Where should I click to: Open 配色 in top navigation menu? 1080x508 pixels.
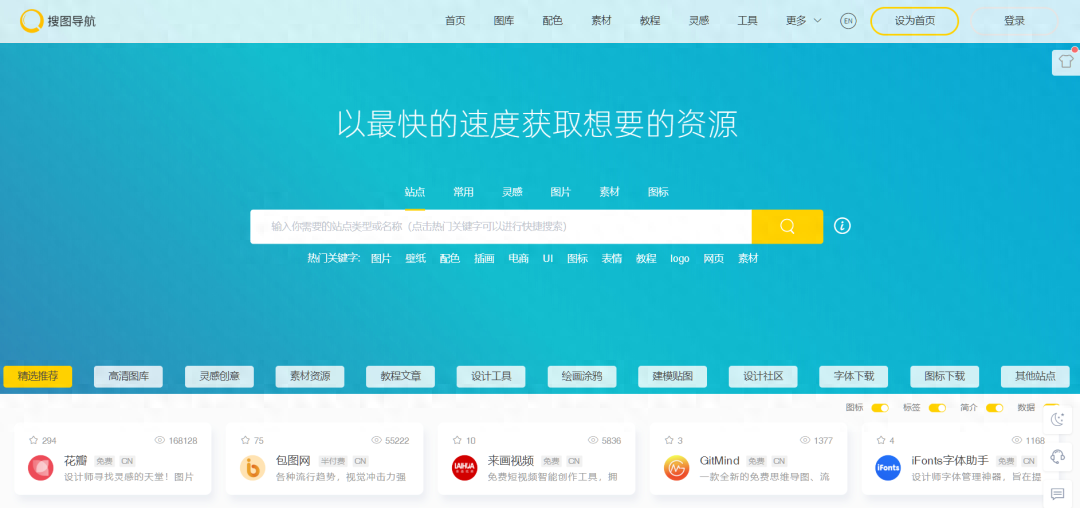click(552, 21)
